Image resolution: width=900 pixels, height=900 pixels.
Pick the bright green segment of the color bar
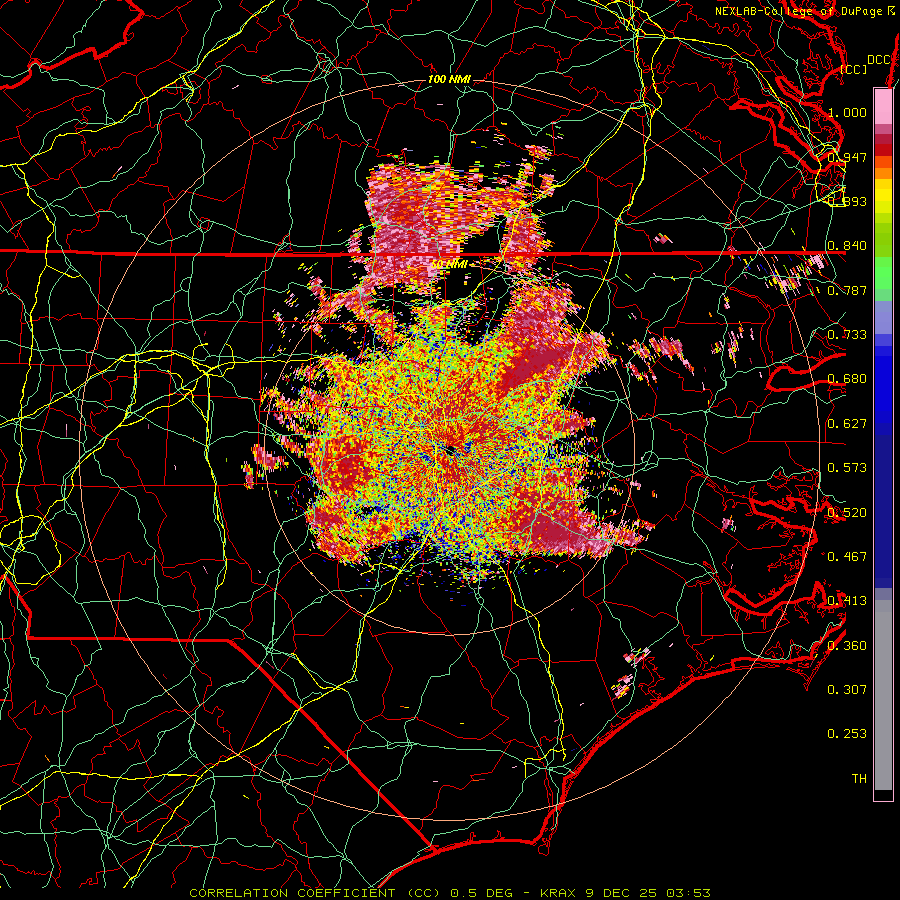[x=883, y=273]
